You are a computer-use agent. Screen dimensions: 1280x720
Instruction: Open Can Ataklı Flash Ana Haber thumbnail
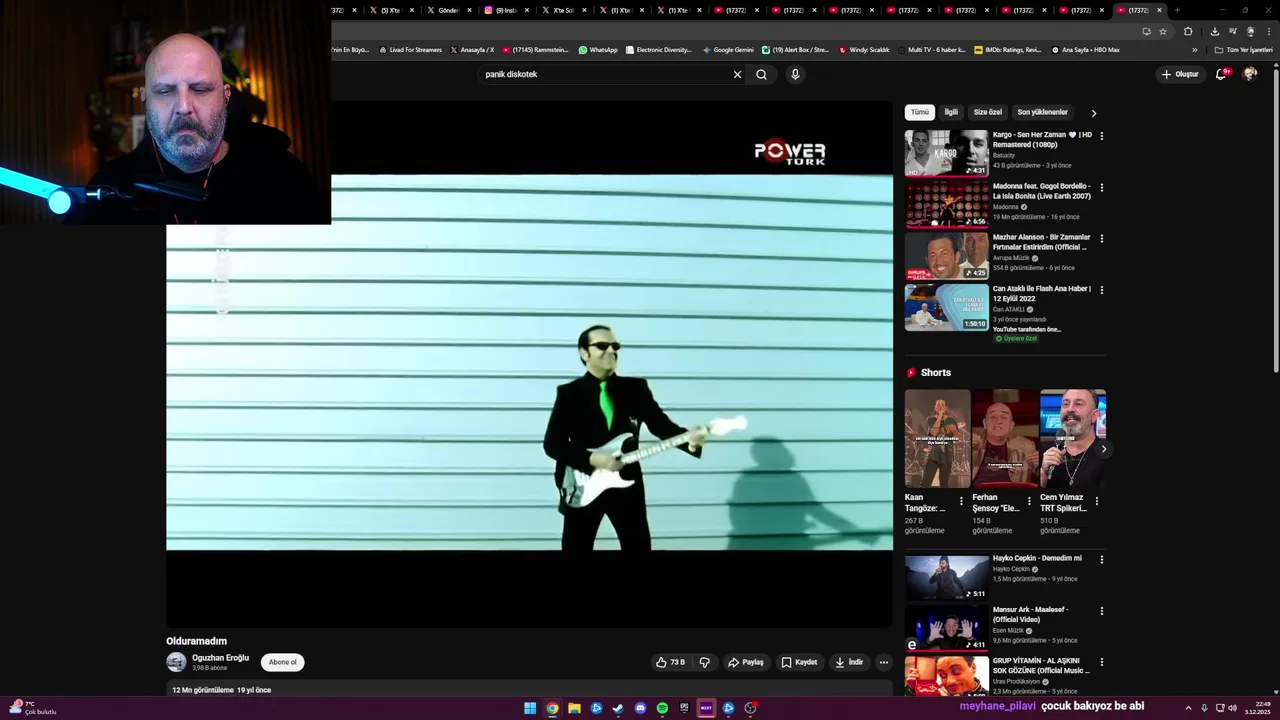[947, 307]
